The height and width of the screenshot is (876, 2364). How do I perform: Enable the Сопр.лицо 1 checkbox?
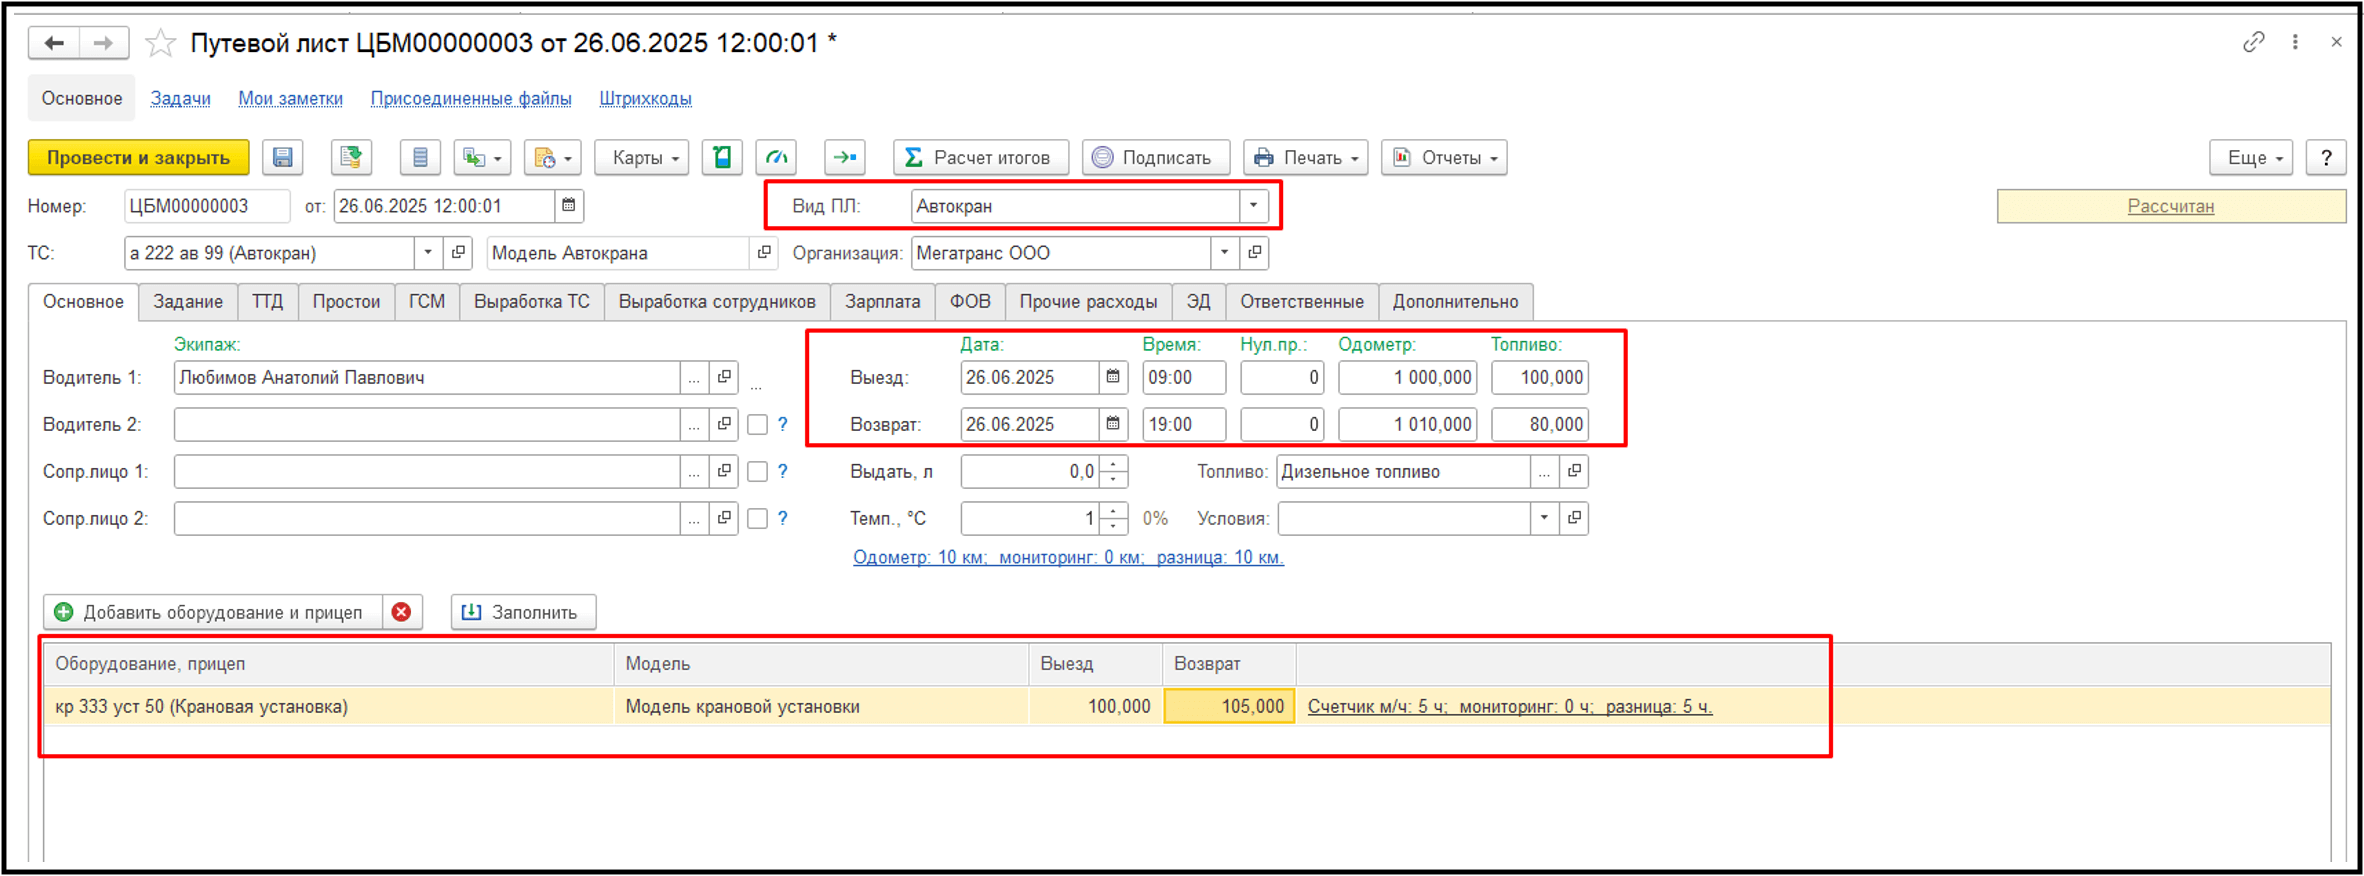758,472
